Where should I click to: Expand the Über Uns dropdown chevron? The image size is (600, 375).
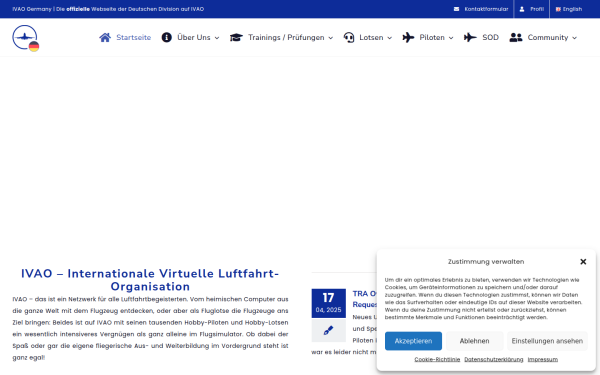pyautogui.click(x=217, y=38)
